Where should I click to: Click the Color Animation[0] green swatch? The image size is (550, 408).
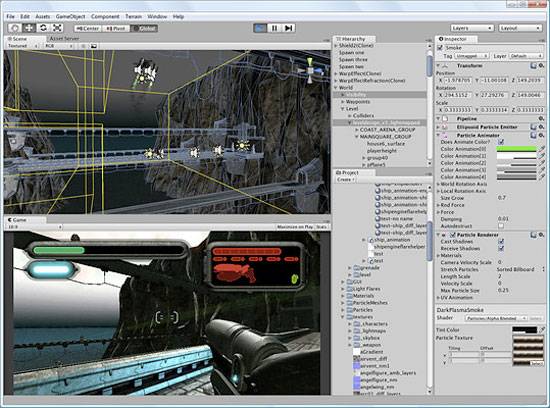click(516, 149)
